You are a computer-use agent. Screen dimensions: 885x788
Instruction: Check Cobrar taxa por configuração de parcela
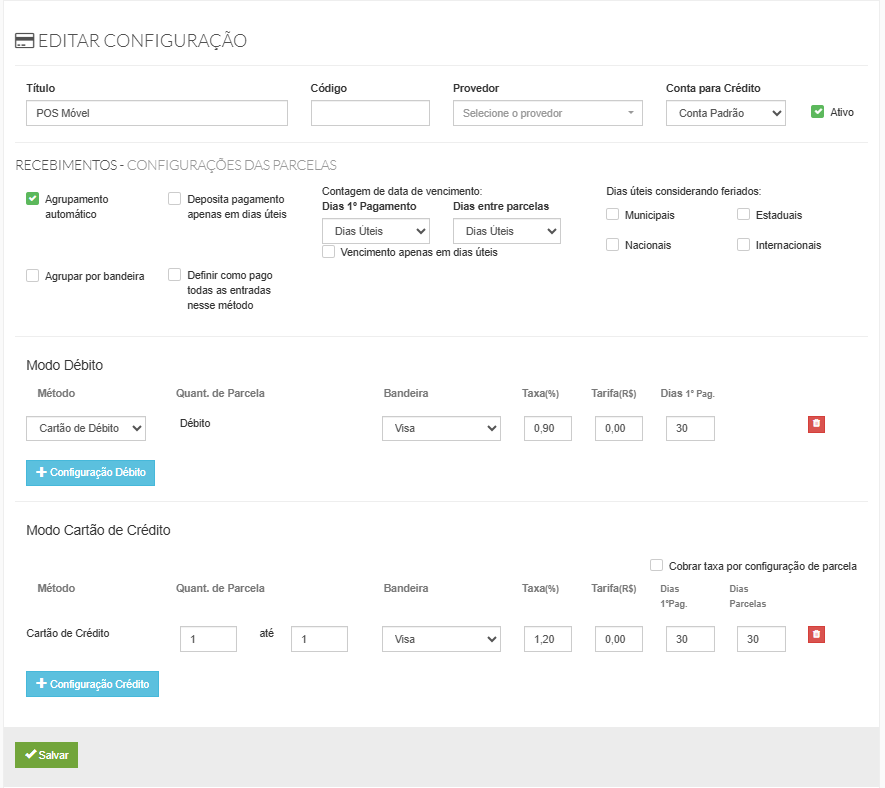pos(657,565)
